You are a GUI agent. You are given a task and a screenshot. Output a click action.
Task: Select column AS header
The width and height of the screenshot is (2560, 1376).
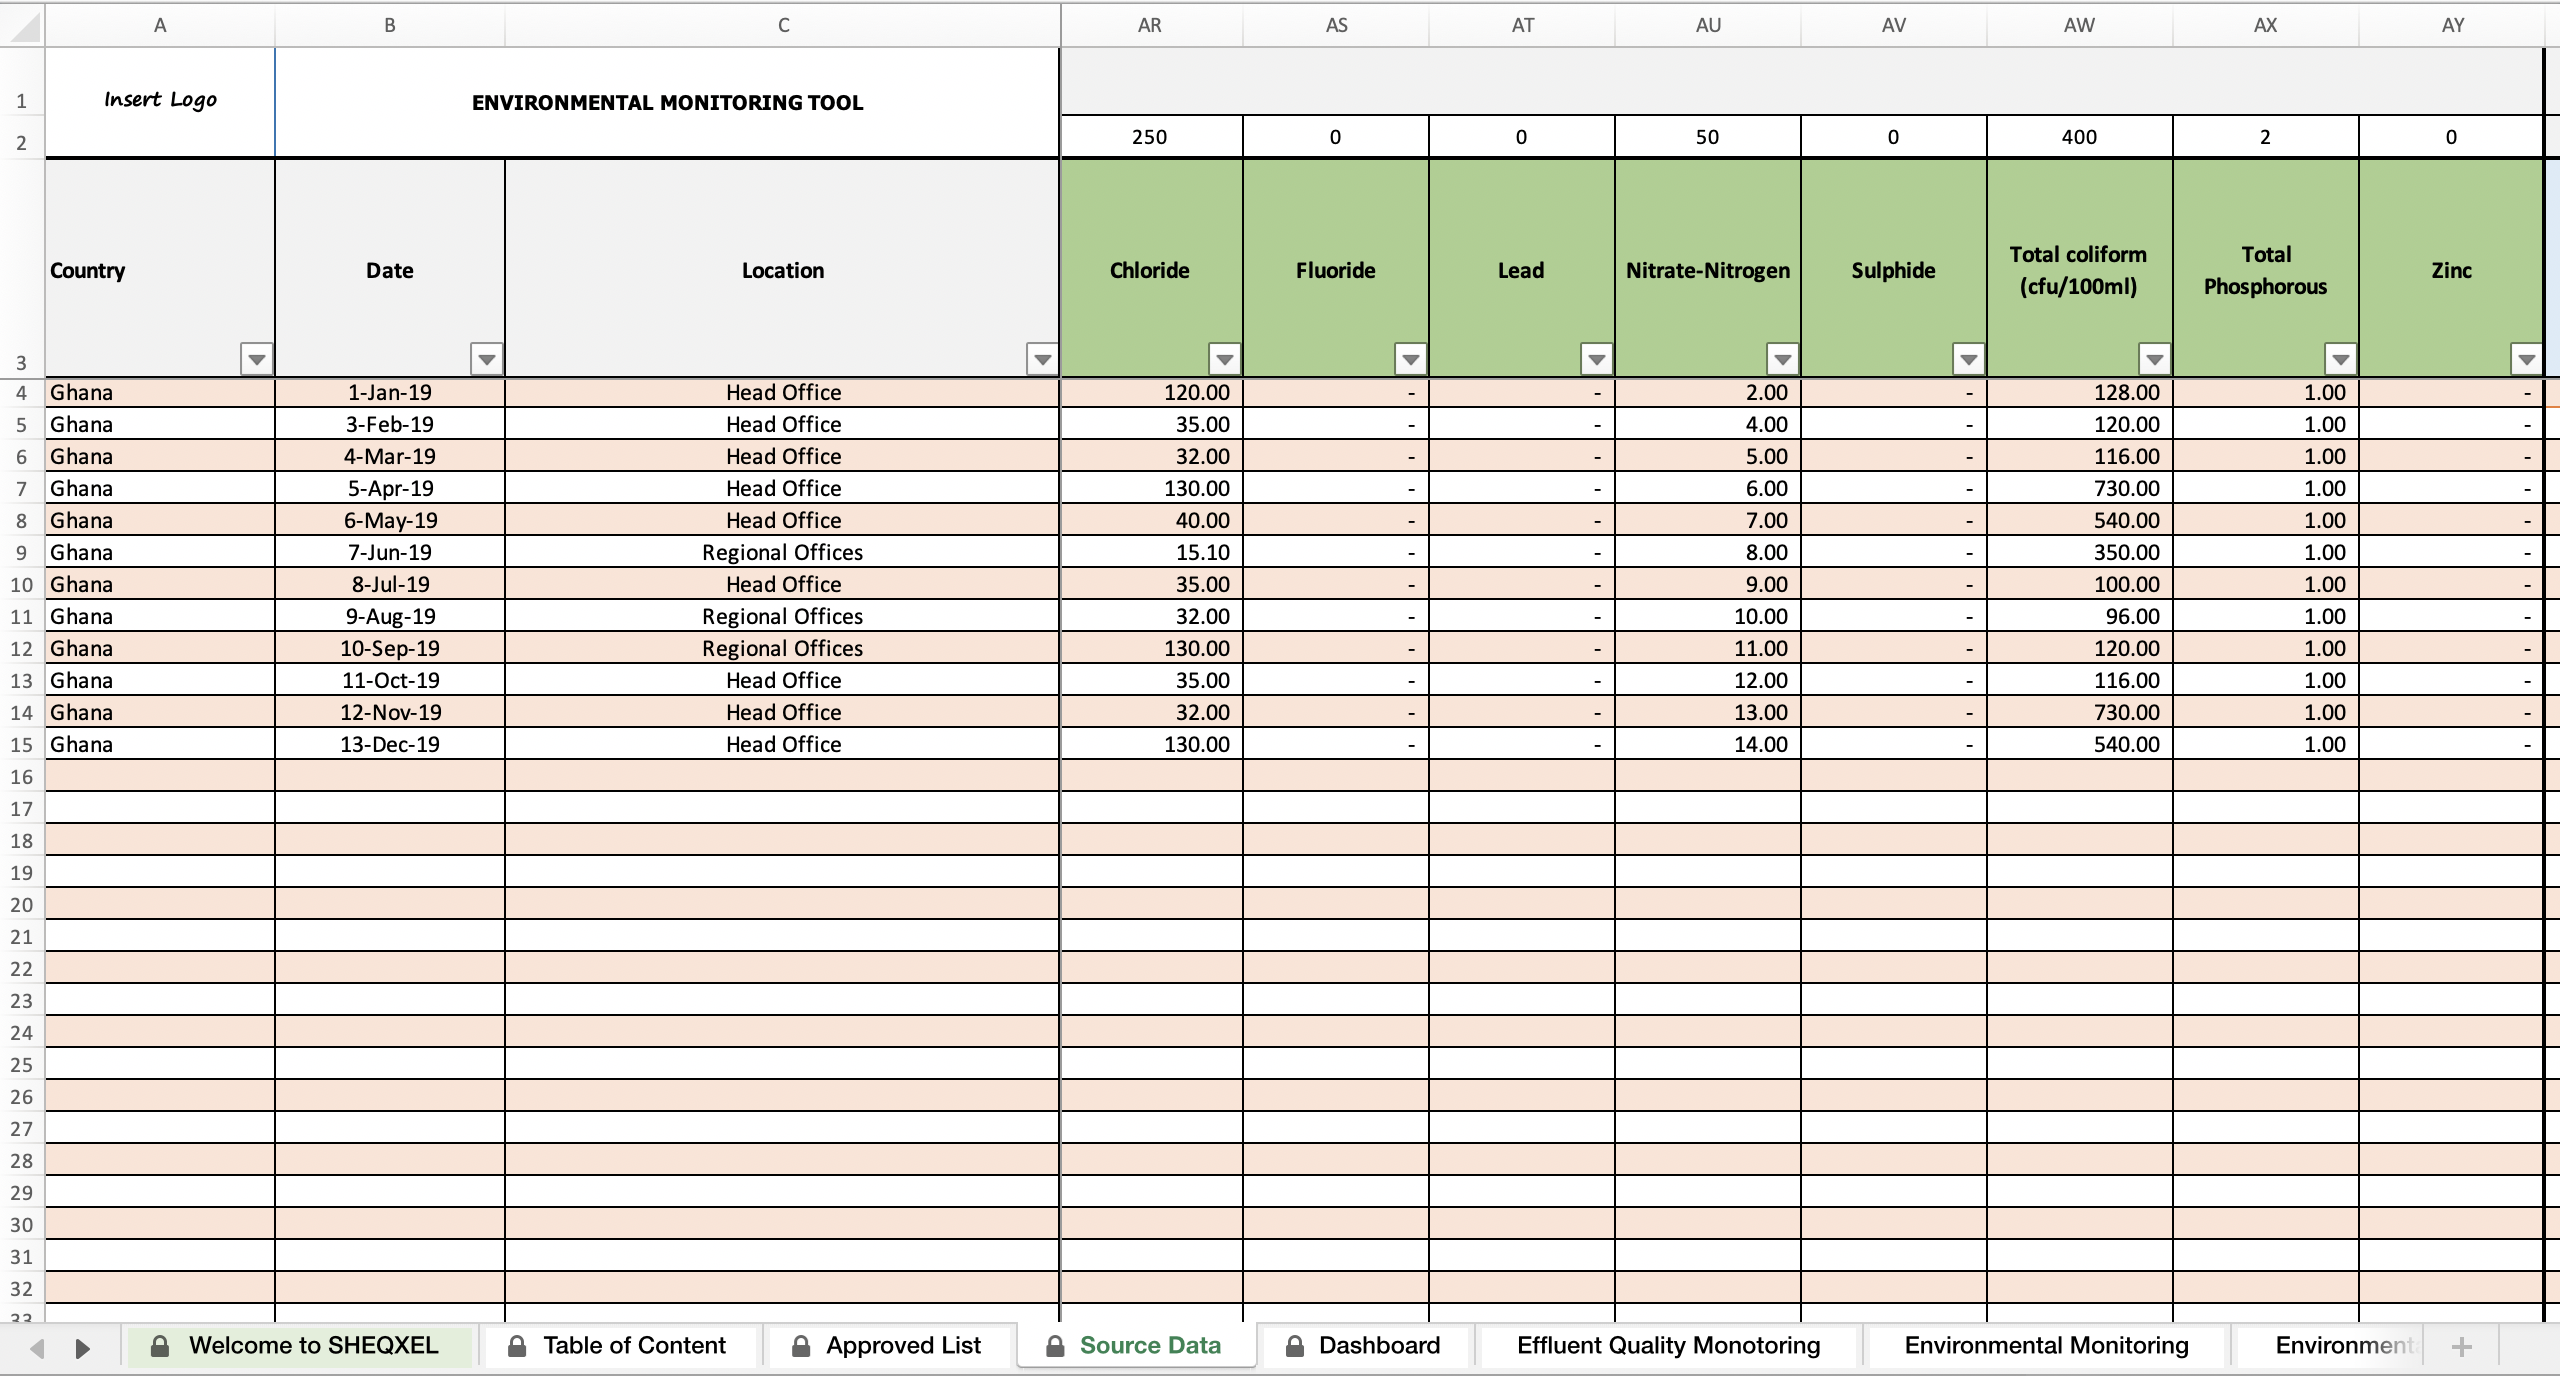click(x=1336, y=26)
